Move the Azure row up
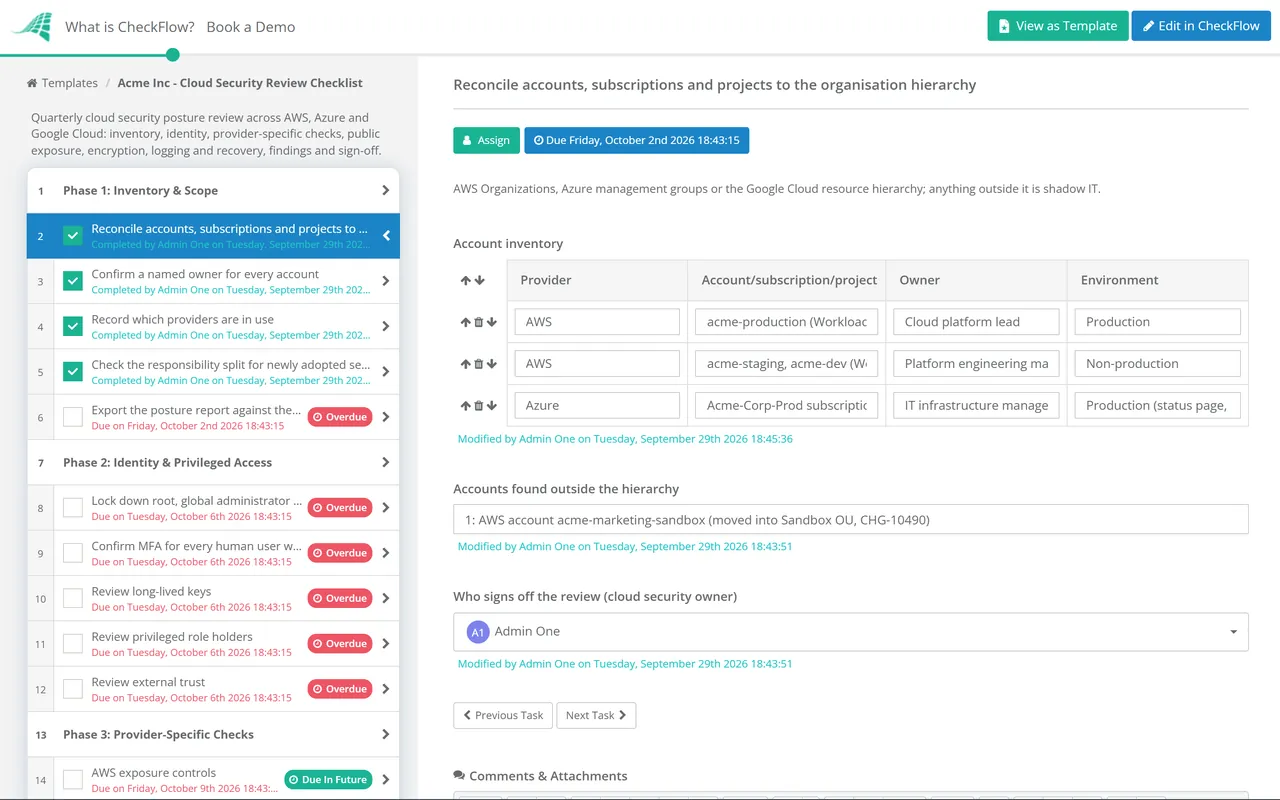The image size is (1280, 800). click(x=465, y=406)
